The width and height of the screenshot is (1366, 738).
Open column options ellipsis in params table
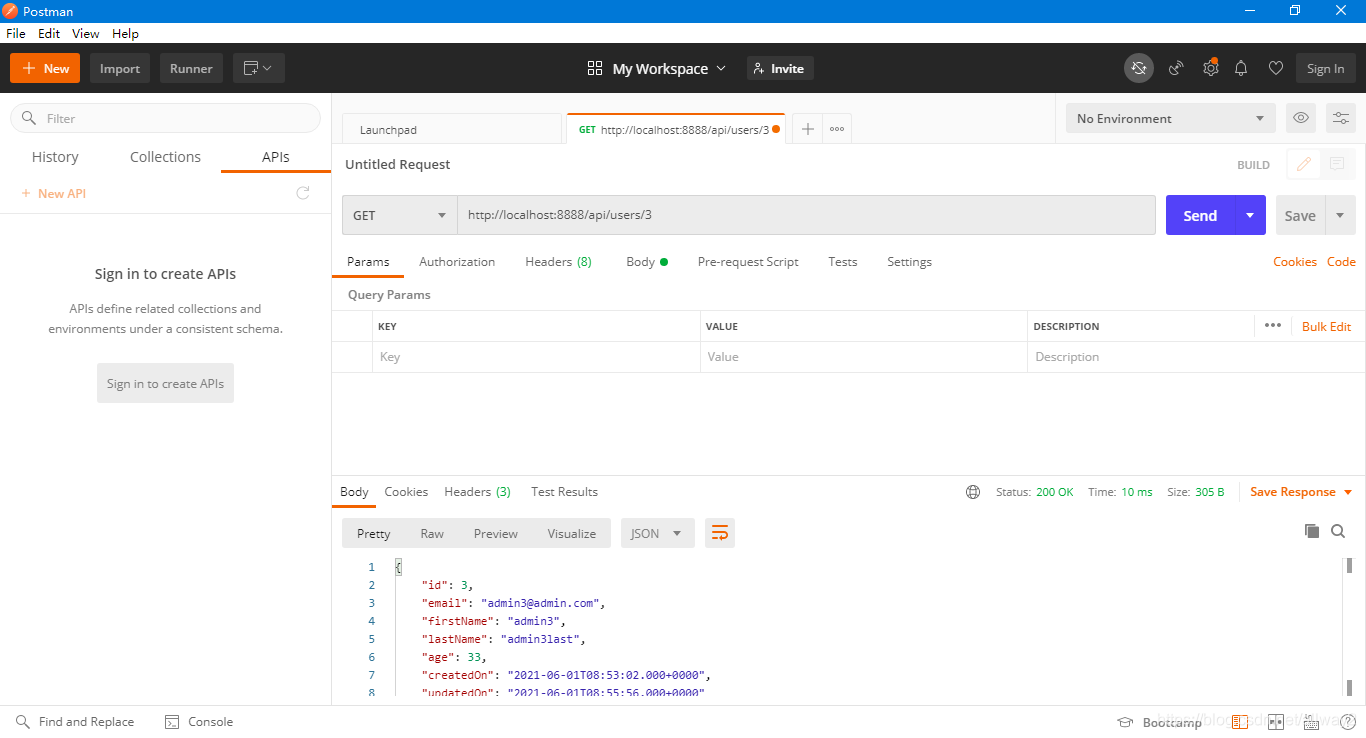pyautogui.click(x=1272, y=325)
